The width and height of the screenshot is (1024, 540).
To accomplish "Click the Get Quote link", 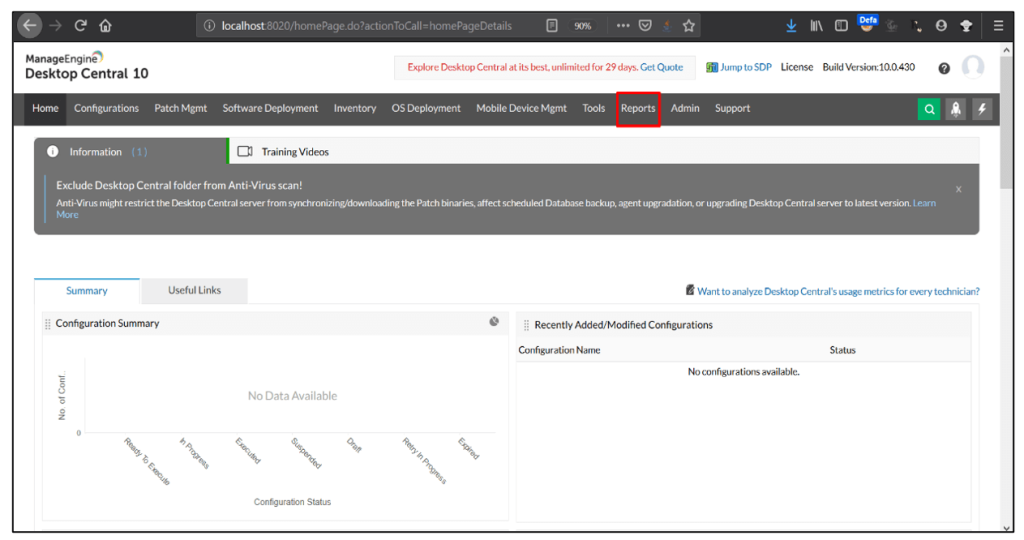I will [661, 67].
